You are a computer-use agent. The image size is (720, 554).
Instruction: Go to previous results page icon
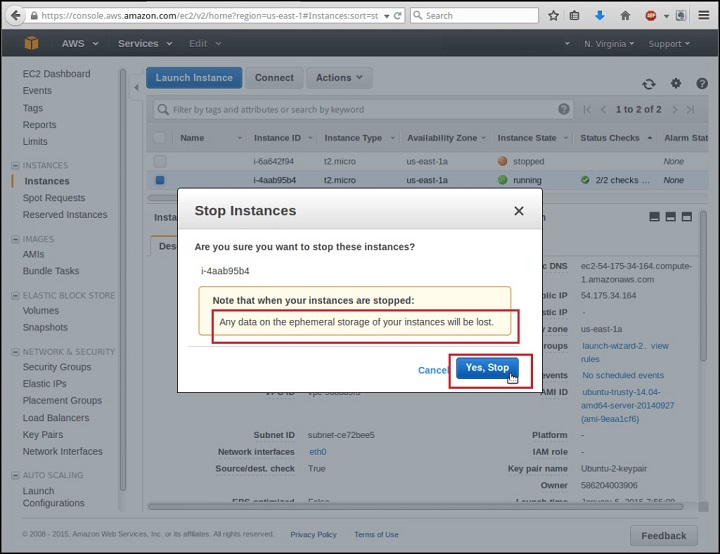[603, 110]
